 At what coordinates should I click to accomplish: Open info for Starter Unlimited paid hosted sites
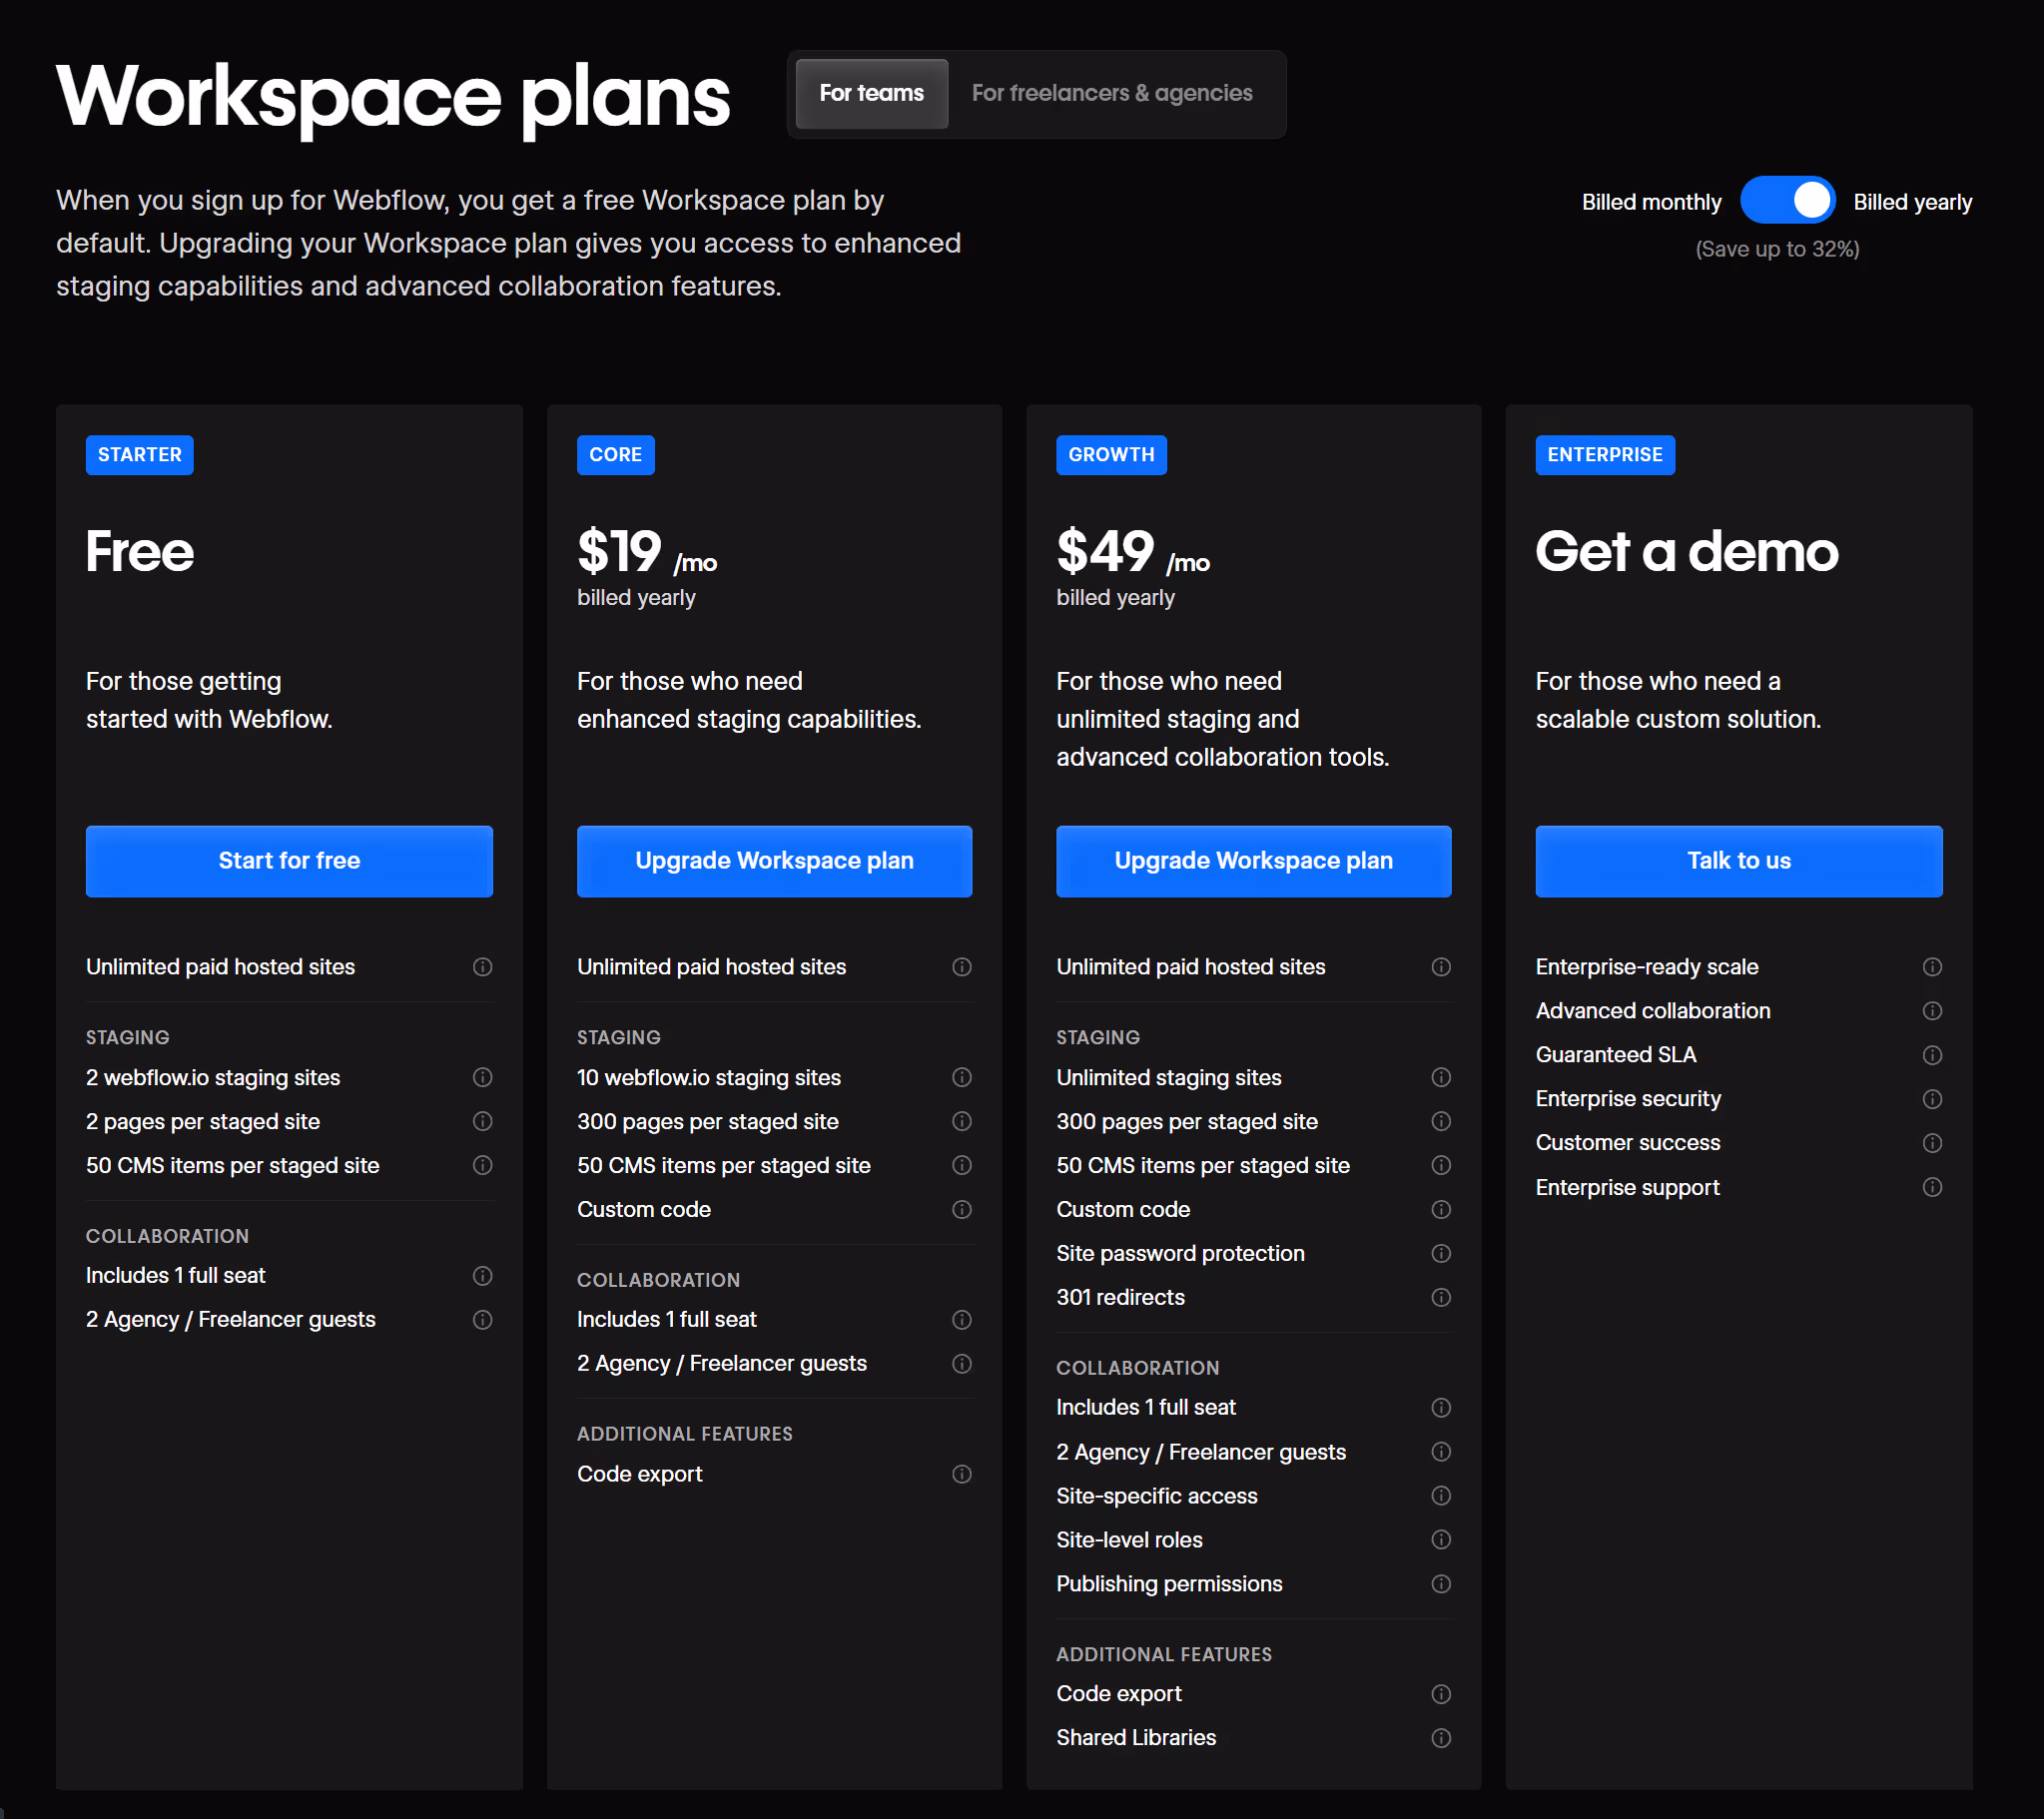[482, 967]
